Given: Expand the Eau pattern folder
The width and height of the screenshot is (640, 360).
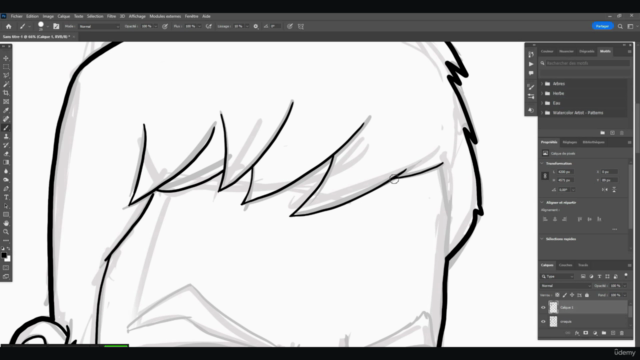Looking at the screenshot, I should coord(542,103).
